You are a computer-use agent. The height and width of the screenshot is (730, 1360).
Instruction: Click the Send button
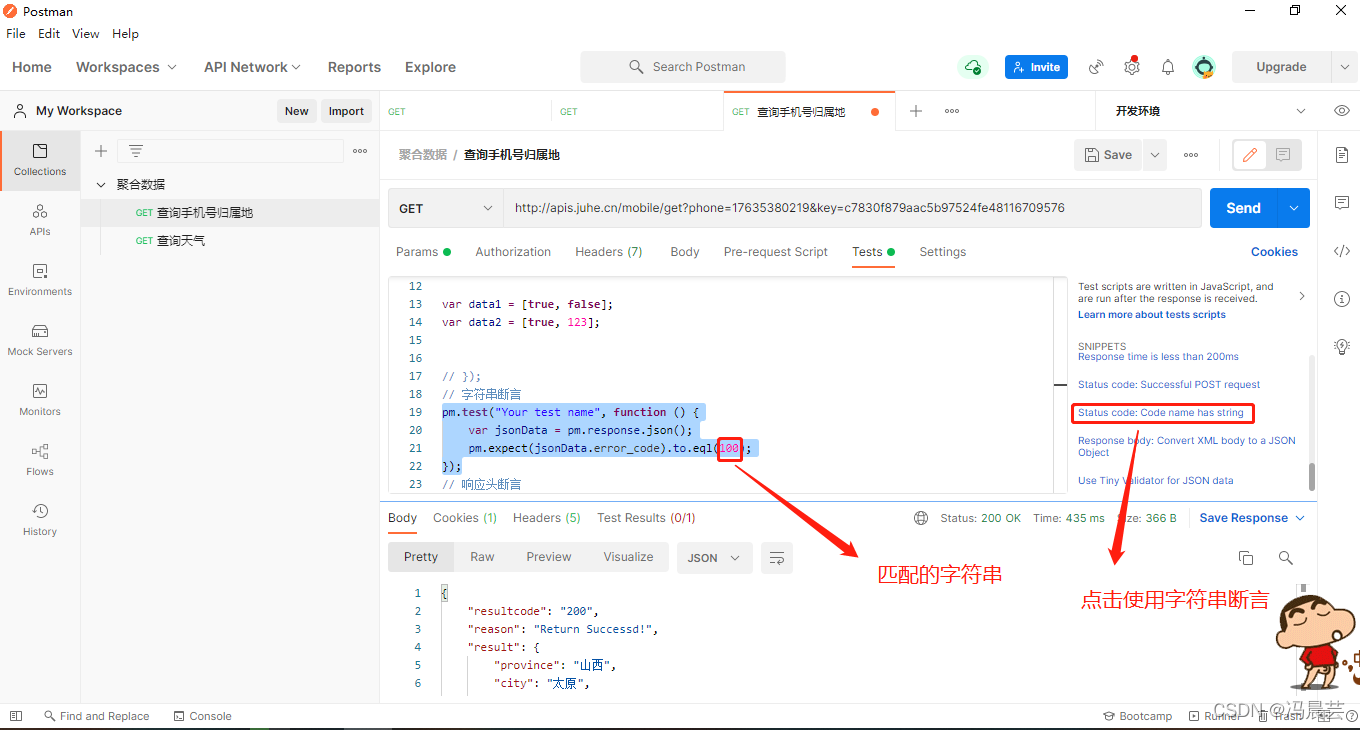tap(1244, 208)
